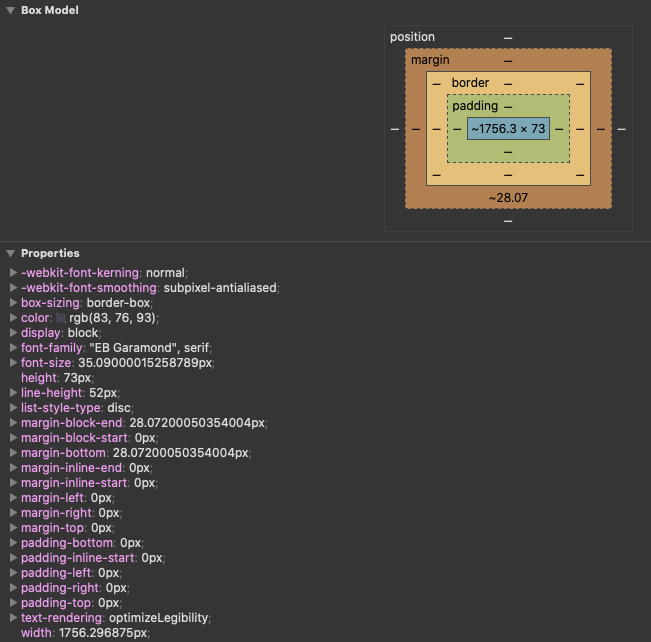Image resolution: width=651 pixels, height=642 pixels.
Task: Expand font-family property
Action: point(13,348)
